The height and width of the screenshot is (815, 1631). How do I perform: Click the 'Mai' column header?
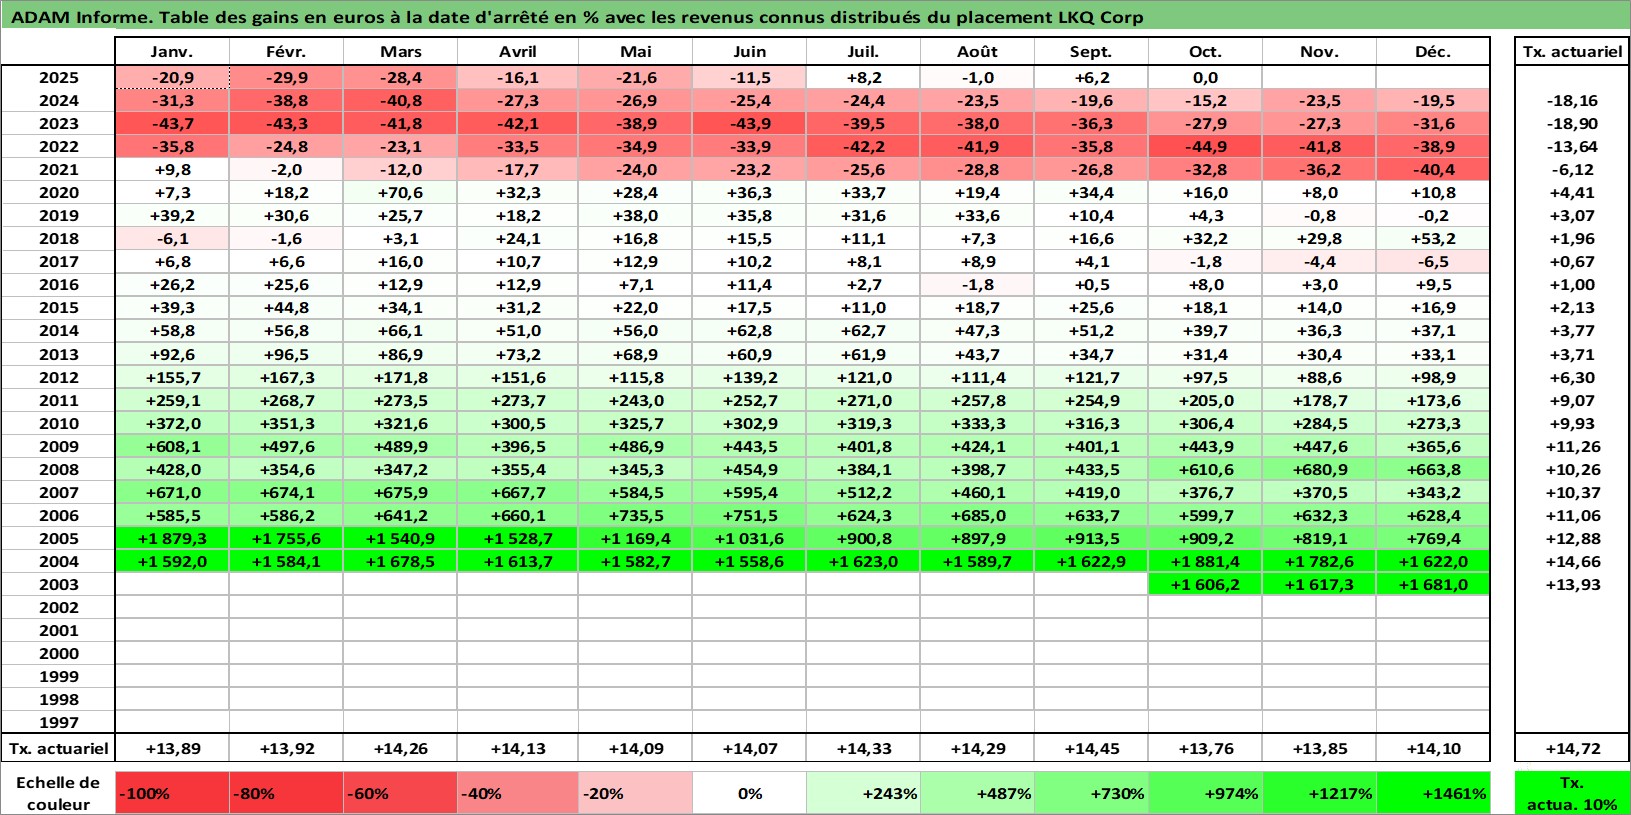(x=635, y=52)
